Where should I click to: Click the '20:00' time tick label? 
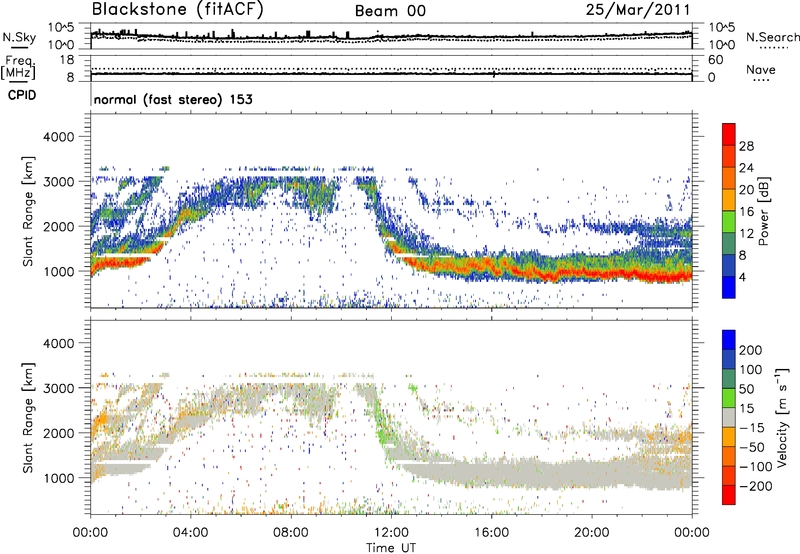click(x=591, y=533)
